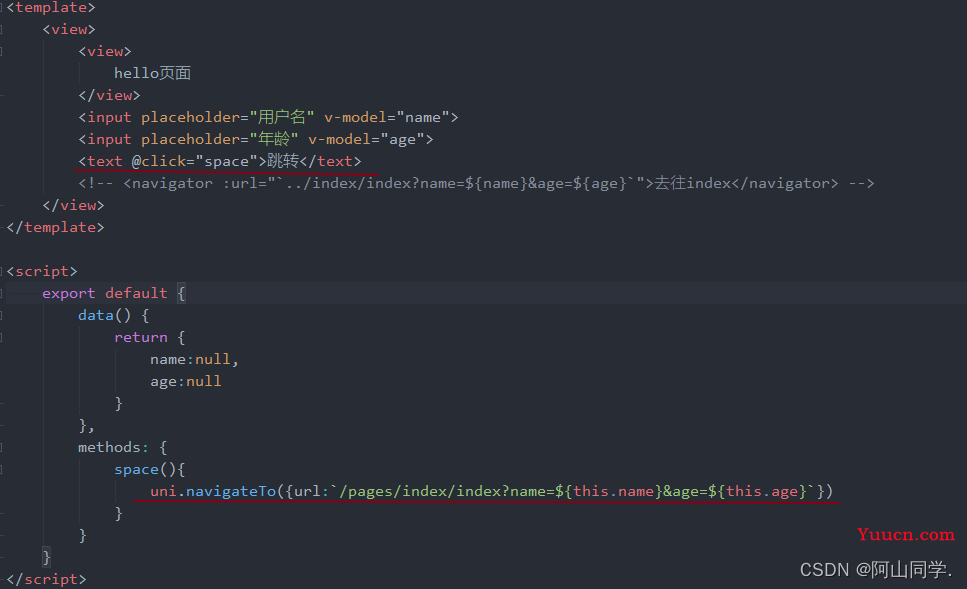Click the 'uni' object in navigateTo call
The image size is (967, 589).
(x=163, y=492)
